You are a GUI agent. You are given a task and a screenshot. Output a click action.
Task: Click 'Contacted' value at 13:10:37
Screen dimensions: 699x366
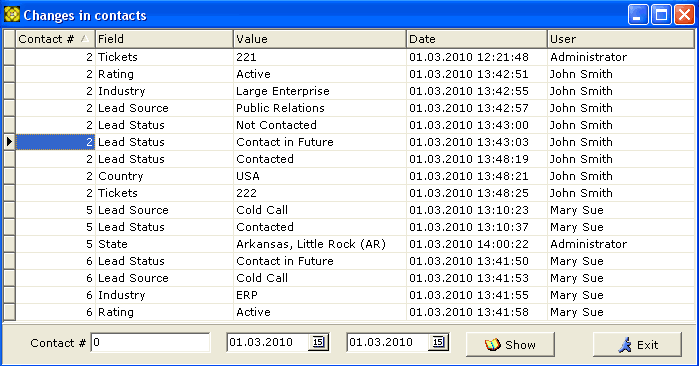(320, 227)
